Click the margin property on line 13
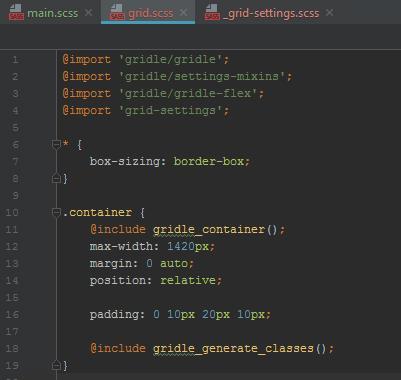Screen dimensions: 401x380 click(111, 264)
